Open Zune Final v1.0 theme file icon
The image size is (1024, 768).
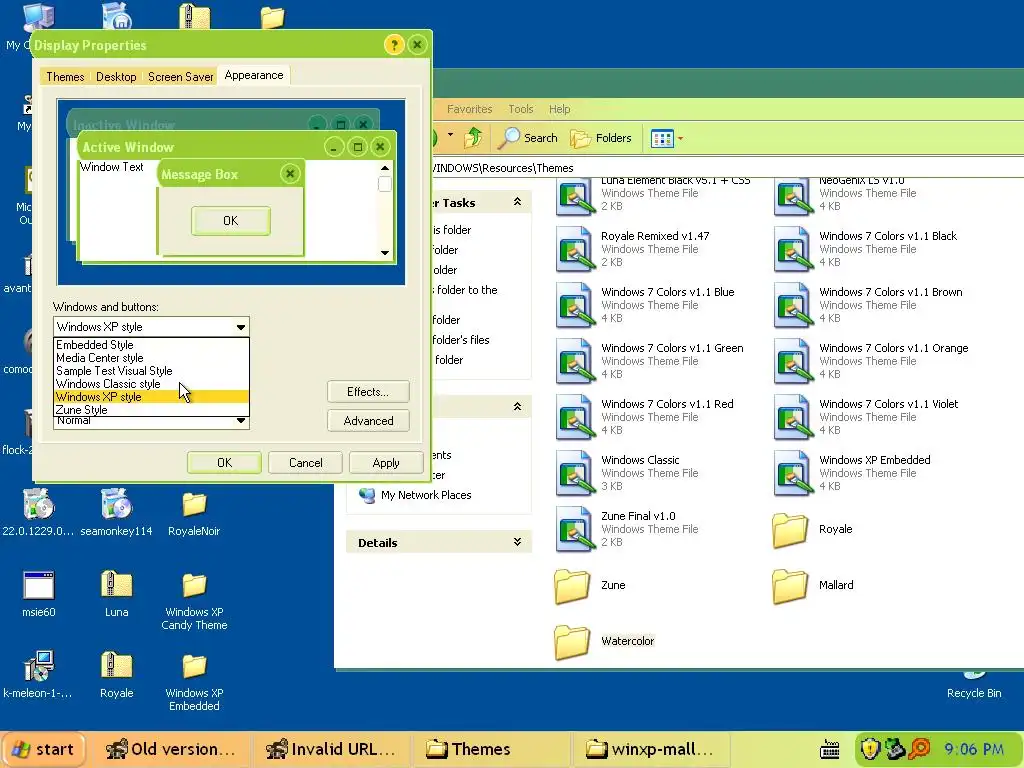pyautogui.click(x=575, y=530)
